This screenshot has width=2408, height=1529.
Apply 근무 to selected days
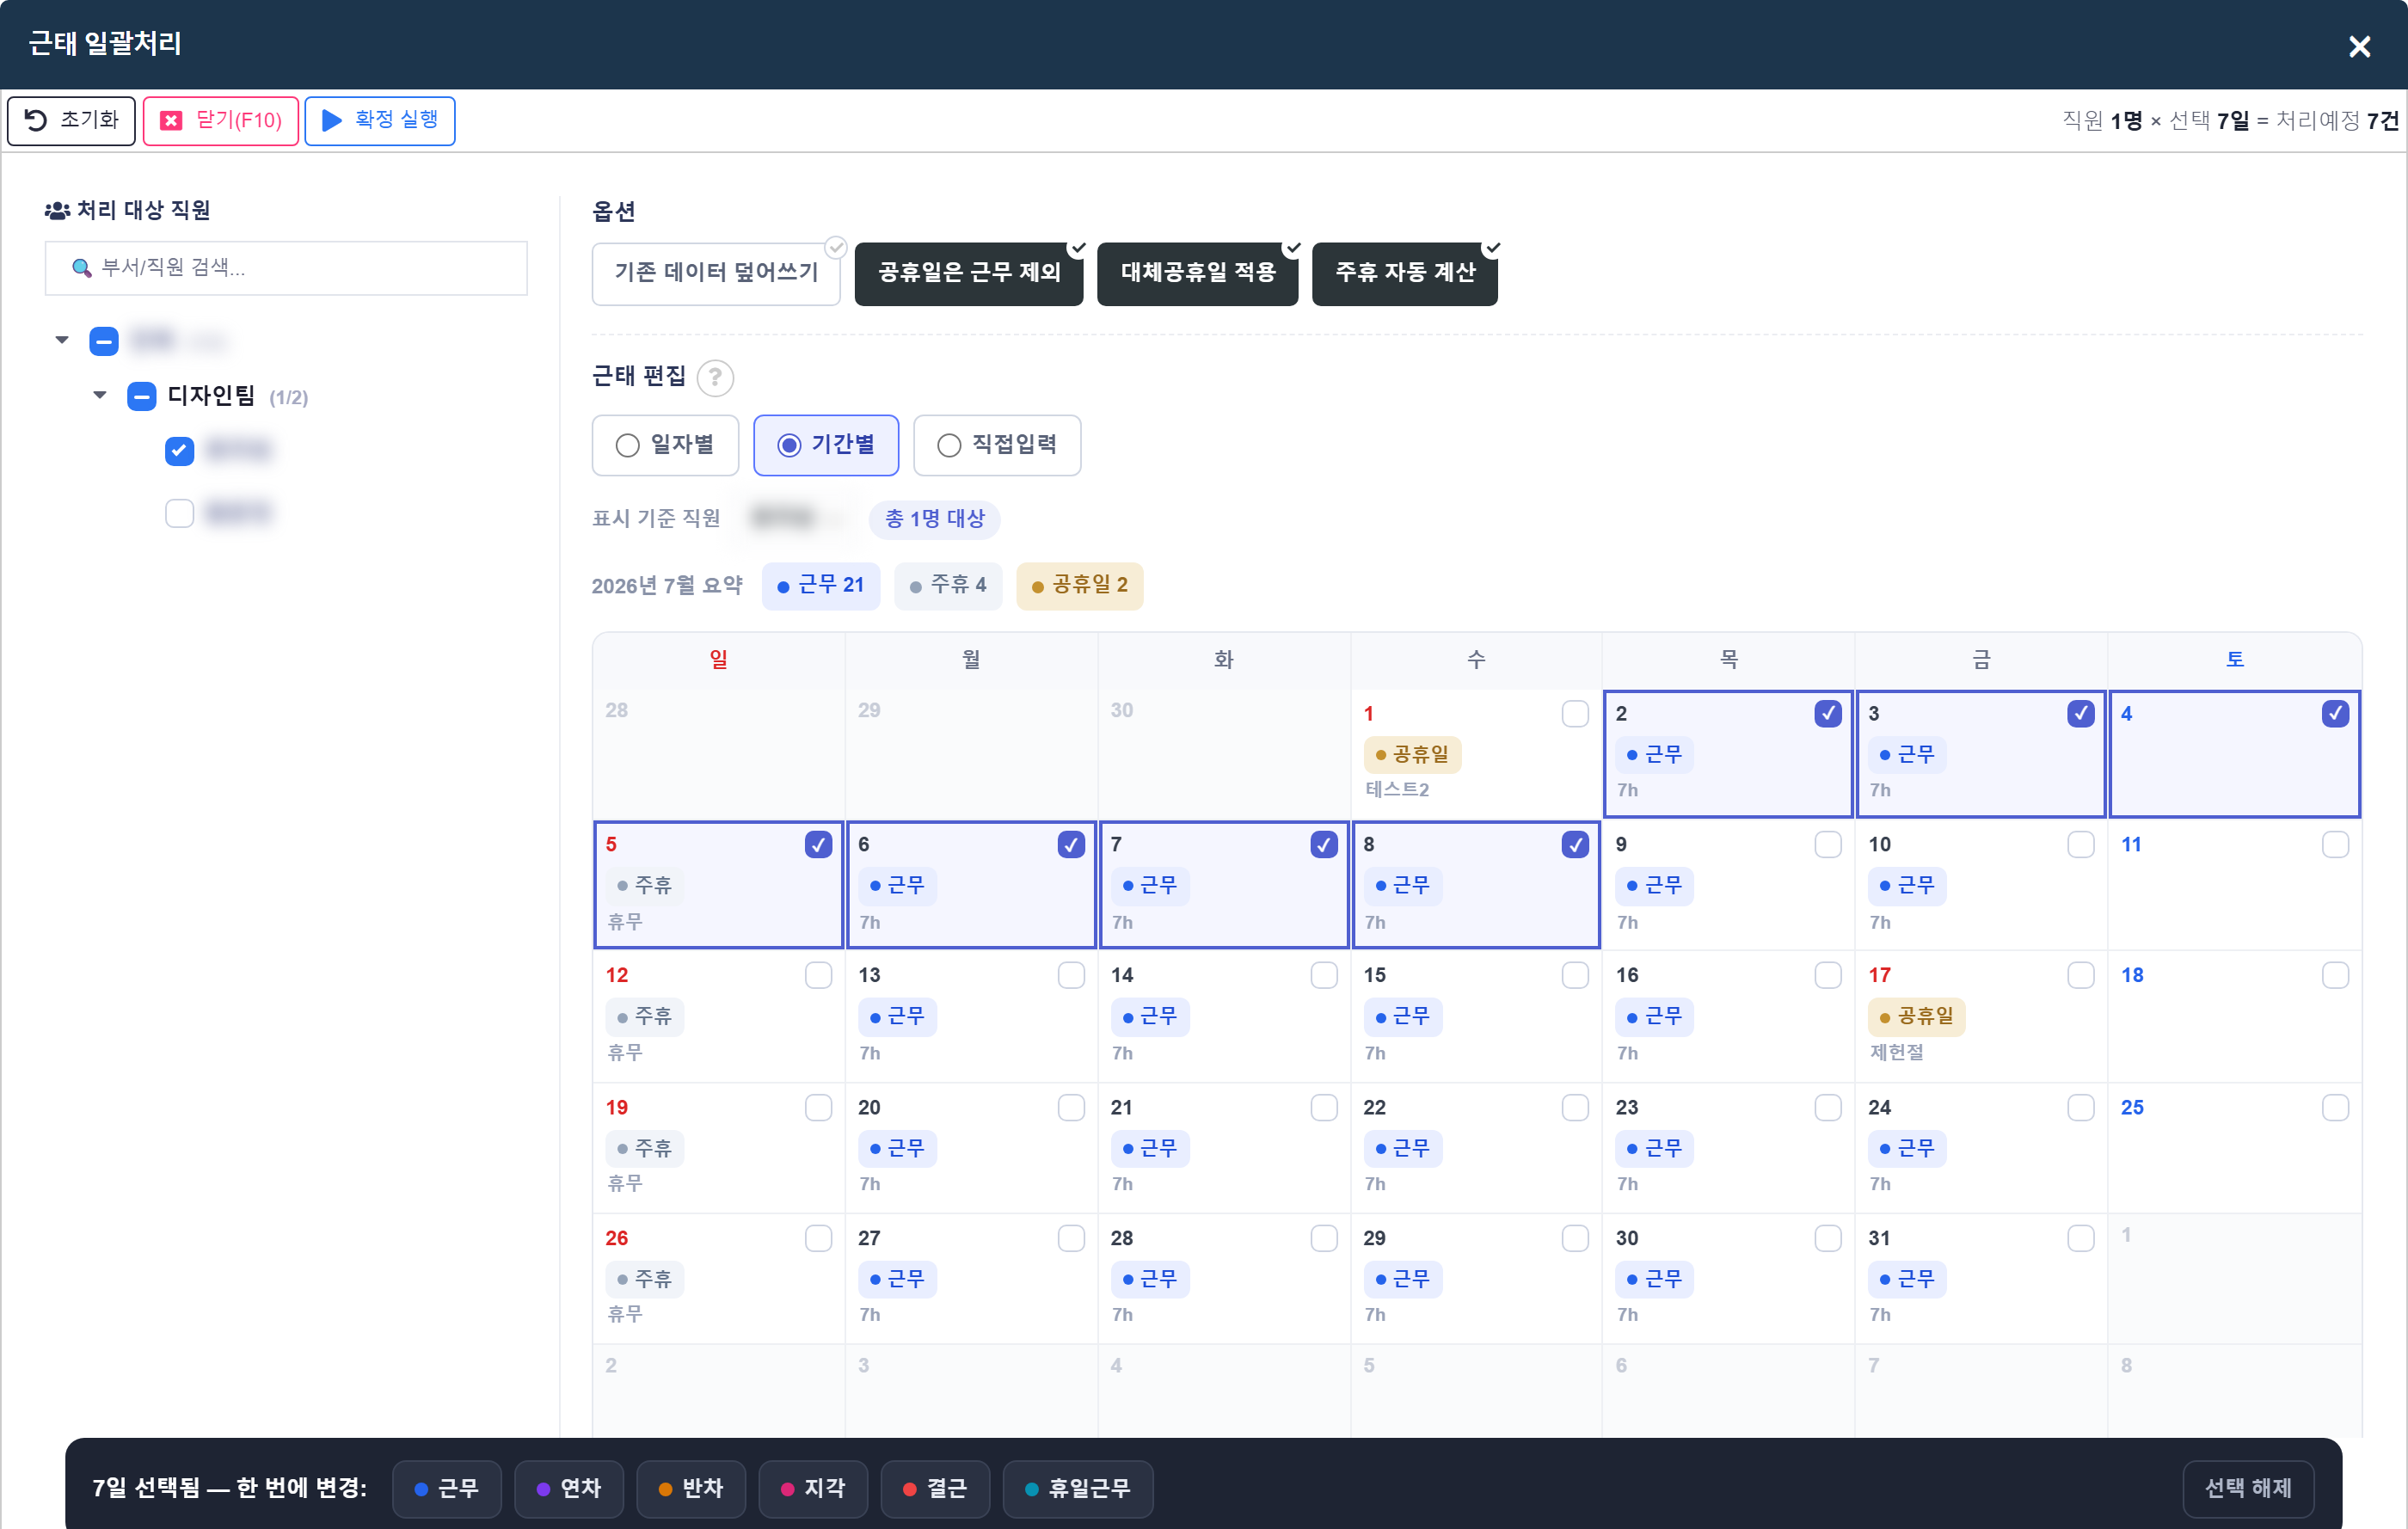click(446, 1489)
